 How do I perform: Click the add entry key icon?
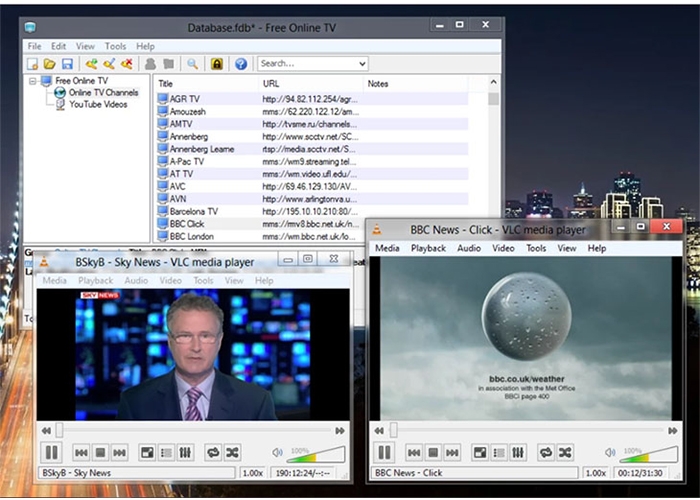click(92, 64)
